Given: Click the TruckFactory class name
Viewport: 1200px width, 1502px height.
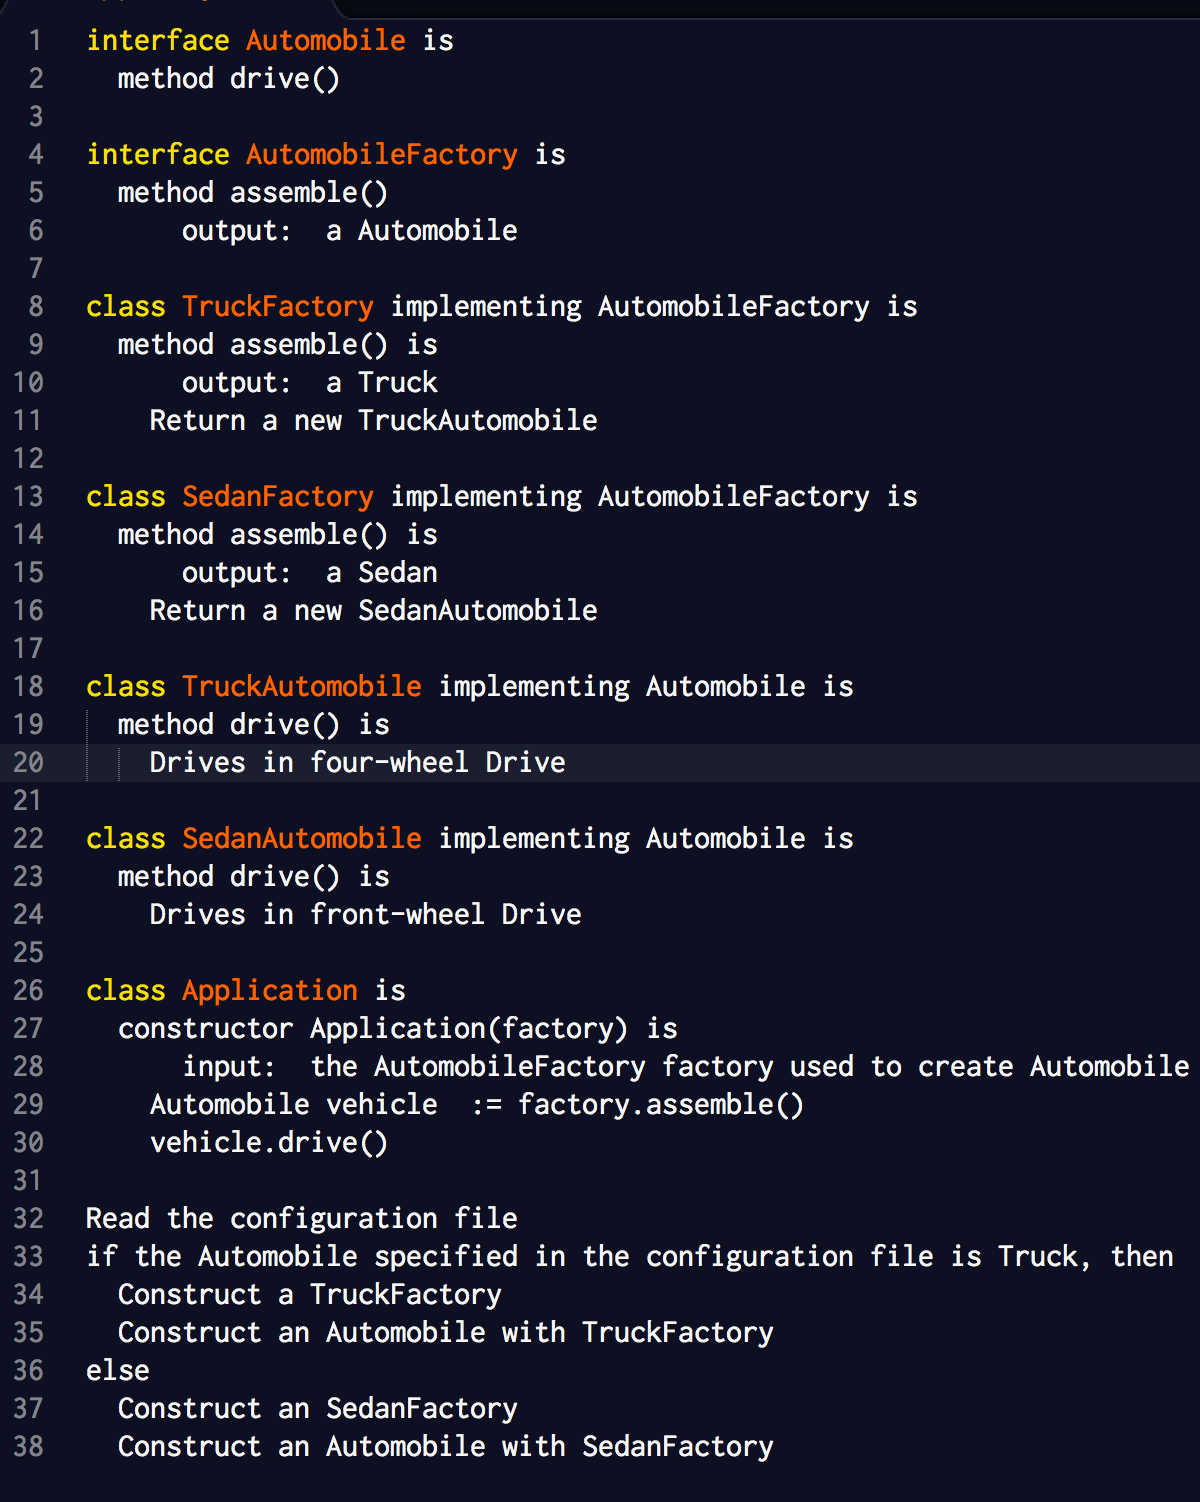Looking at the screenshot, I should 277,306.
